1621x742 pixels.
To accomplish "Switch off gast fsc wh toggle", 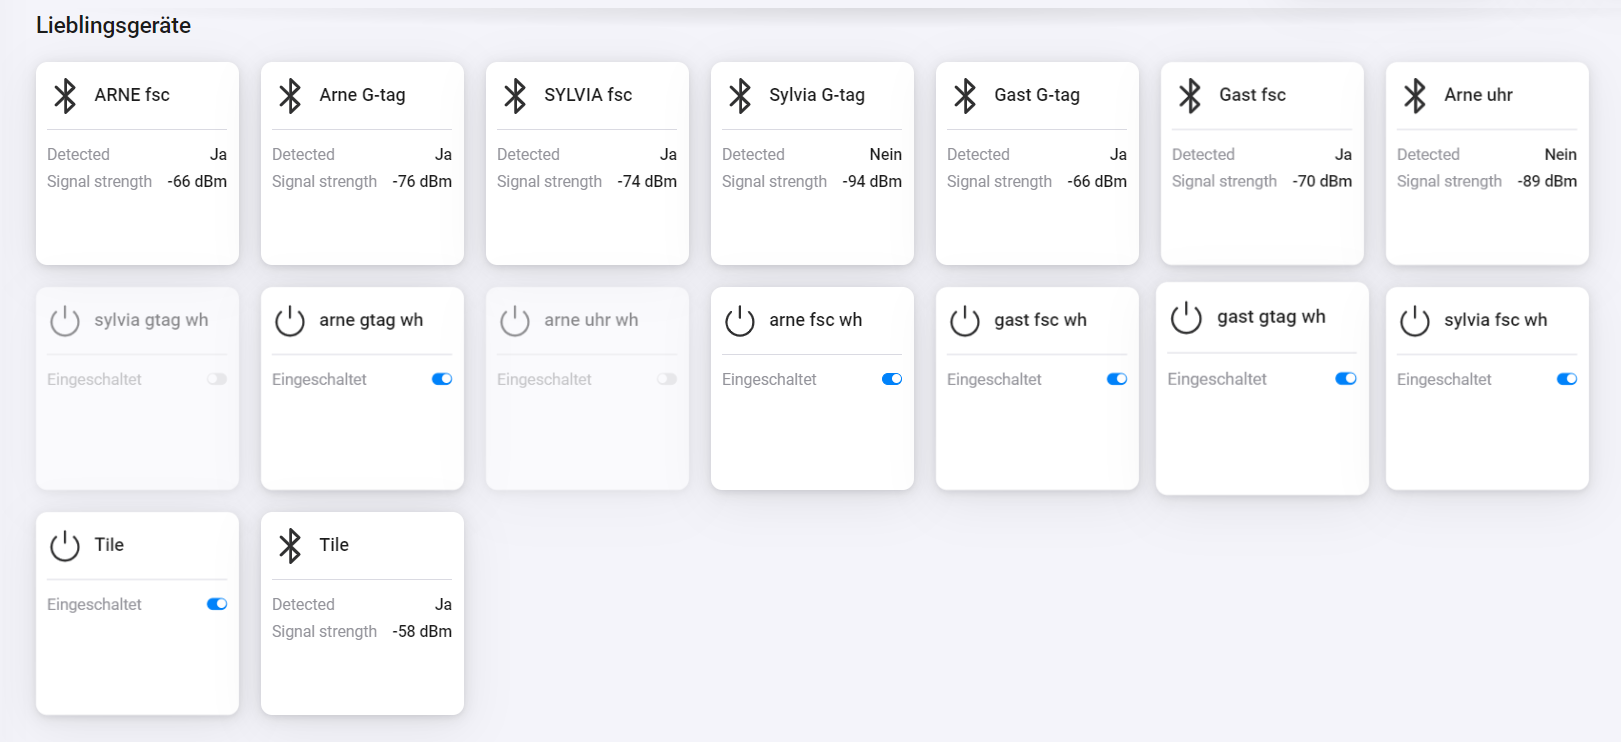I will pos(1117,379).
